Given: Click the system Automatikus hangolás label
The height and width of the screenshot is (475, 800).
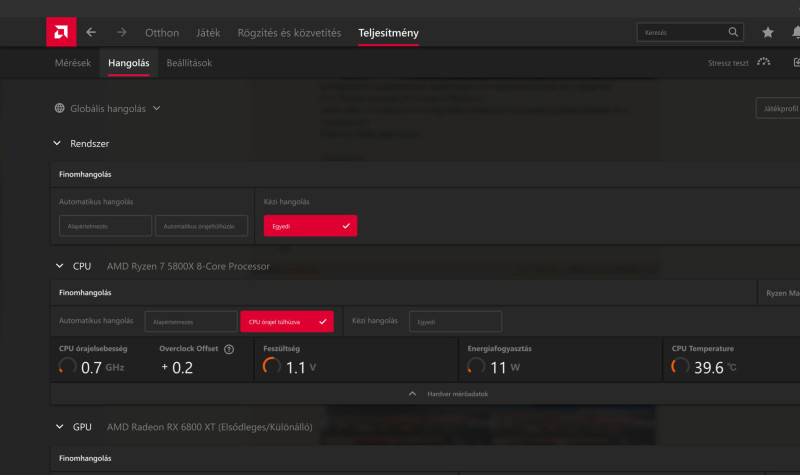Looking at the screenshot, I should tap(96, 202).
